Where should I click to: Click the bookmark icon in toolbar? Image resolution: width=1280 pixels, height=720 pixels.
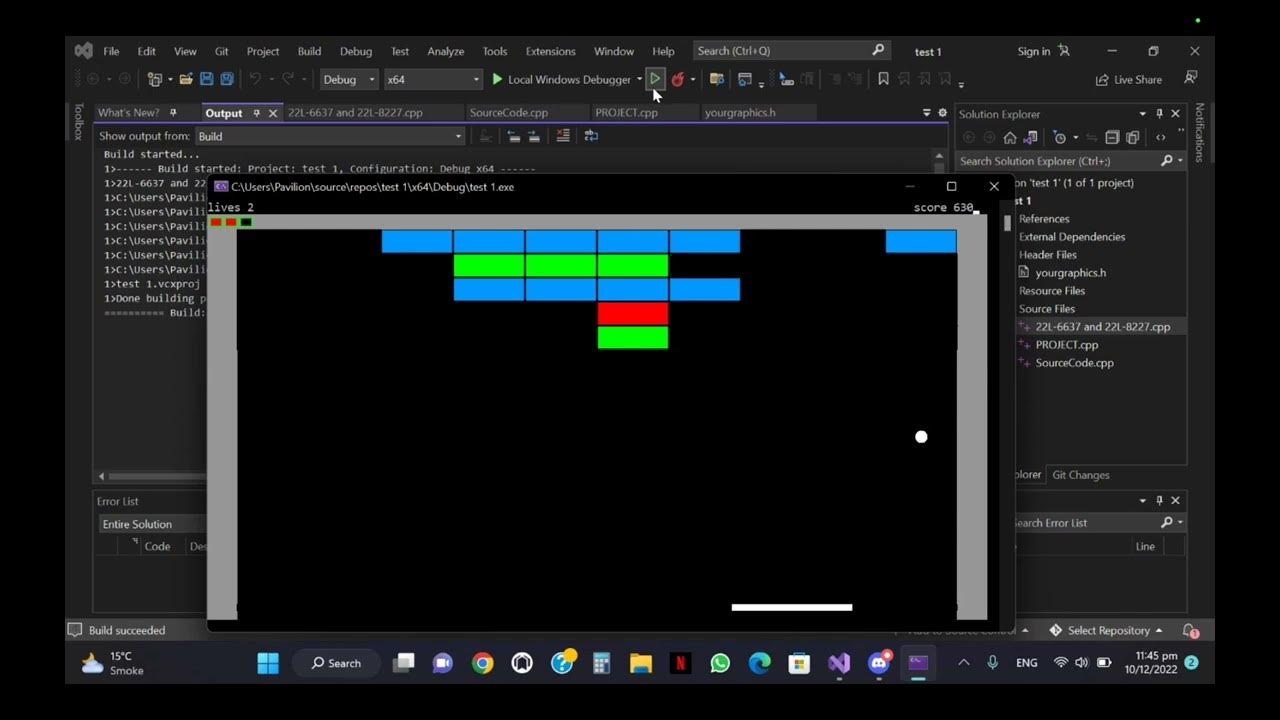(x=883, y=79)
